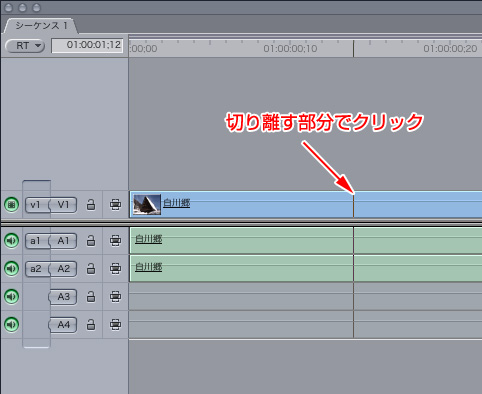Click the 白川郷 video clip thumbnail

click(147, 205)
